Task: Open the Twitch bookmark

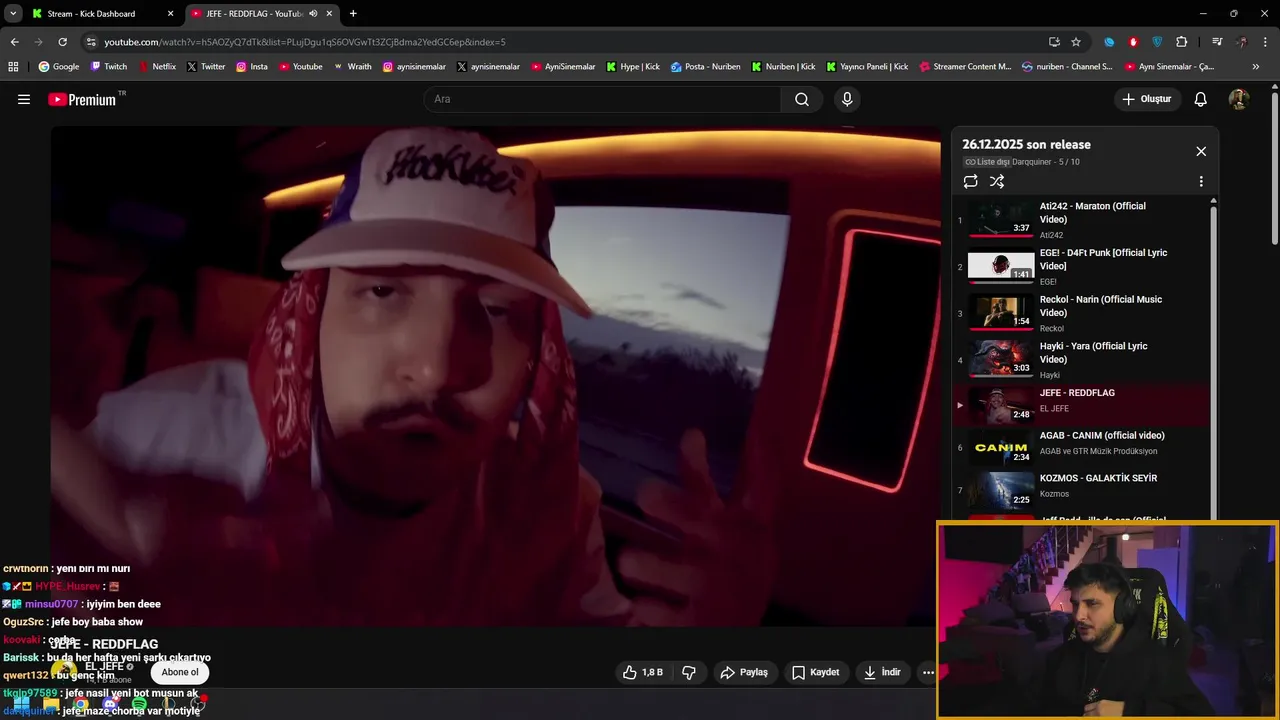Action: pos(109,67)
